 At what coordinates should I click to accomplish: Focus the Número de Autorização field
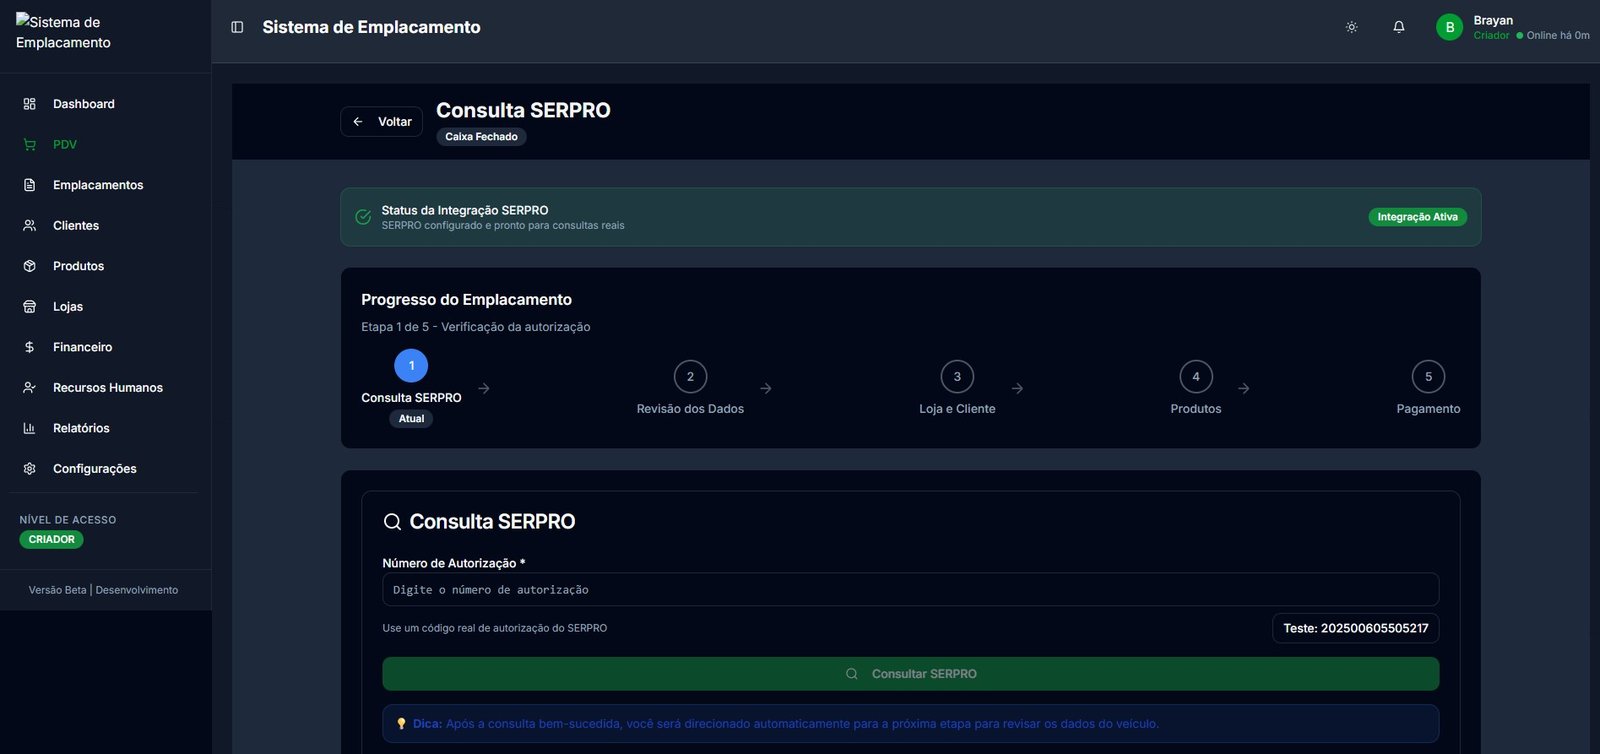pos(910,590)
